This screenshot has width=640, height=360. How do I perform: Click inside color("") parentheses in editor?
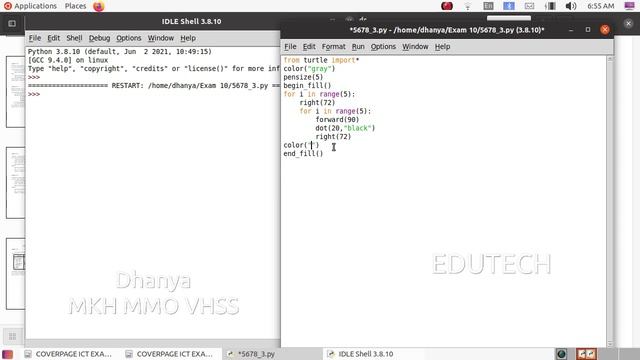[311, 145]
